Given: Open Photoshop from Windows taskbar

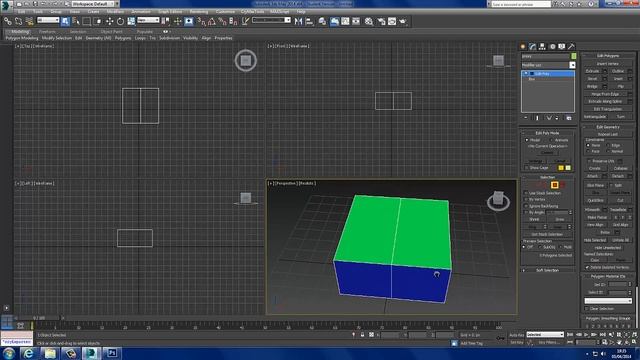Looking at the screenshot, I should [112, 353].
